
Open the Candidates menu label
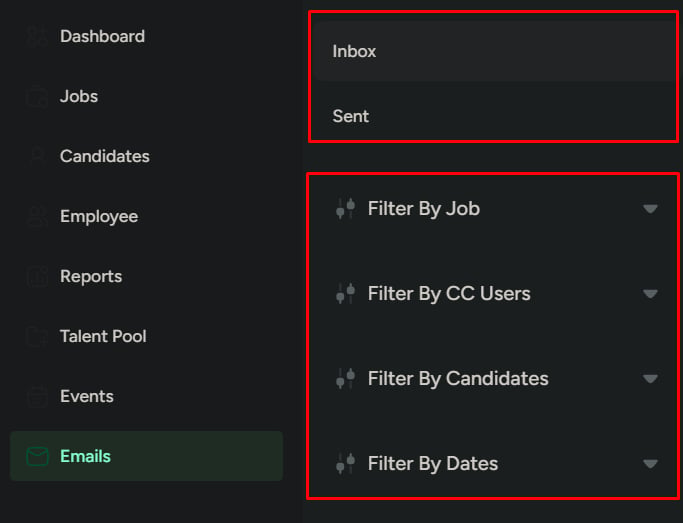pos(105,156)
